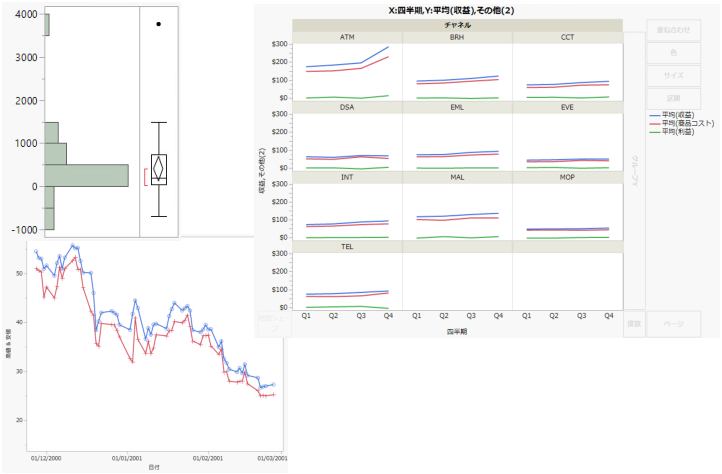Screen dimensions: 722x474
Task: Click the mean diamond in the box plot
Action: click(x=158, y=169)
